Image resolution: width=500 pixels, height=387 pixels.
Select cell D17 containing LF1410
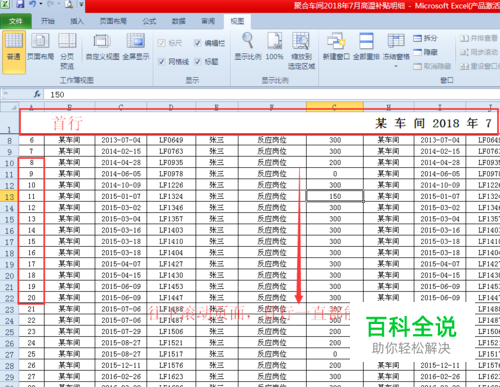[x=171, y=241]
